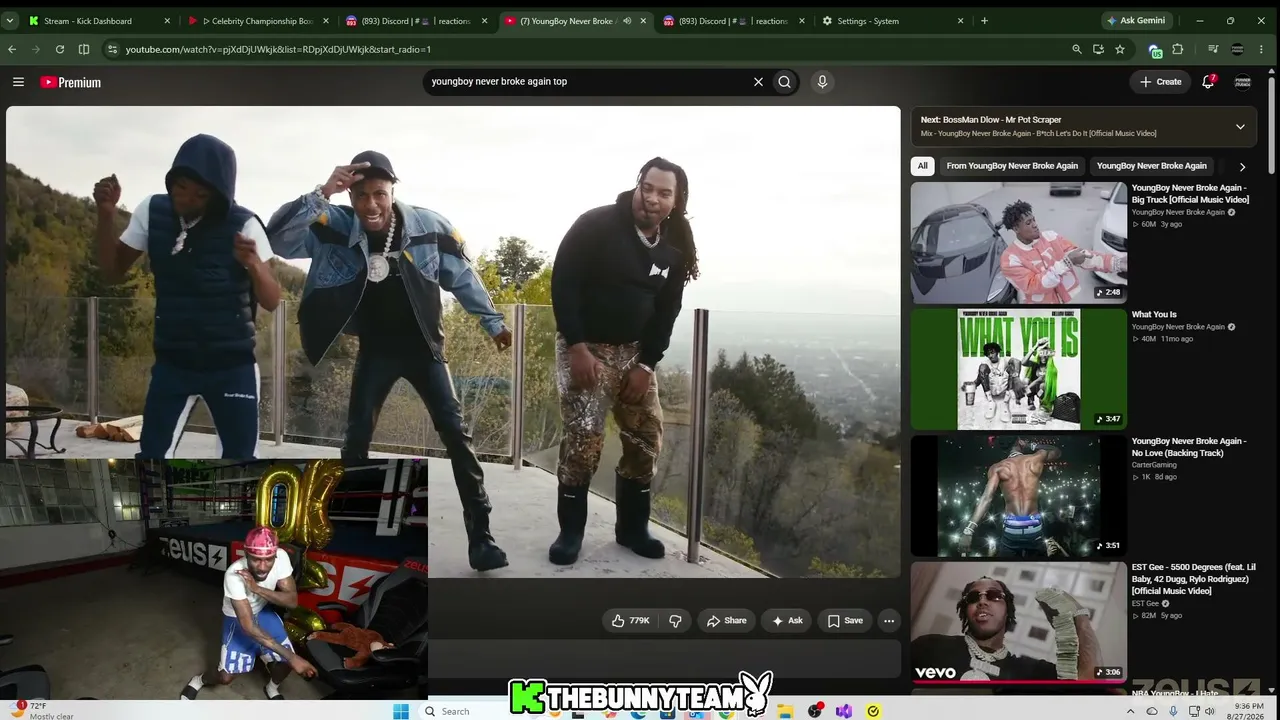Viewport: 1280px width, 720px height.
Task: Open a new browser tab
Action: pyautogui.click(x=984, y=21)
